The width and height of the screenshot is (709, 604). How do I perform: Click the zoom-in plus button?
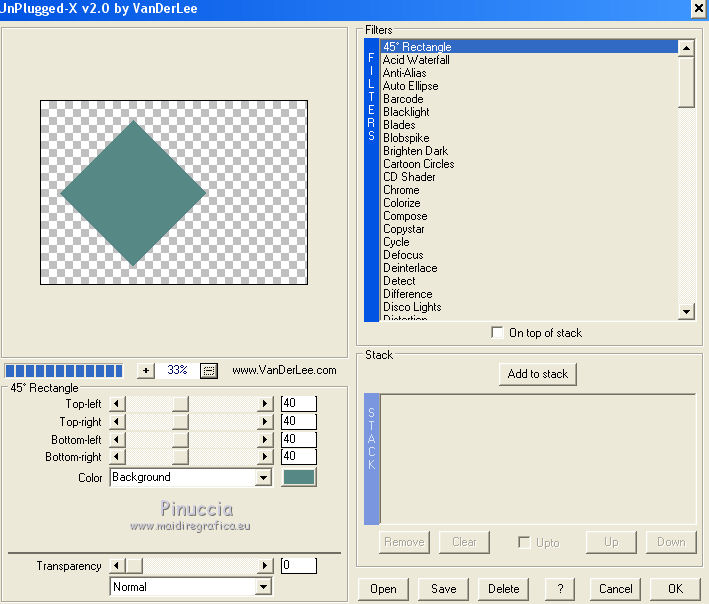click(x=146, y=371)
